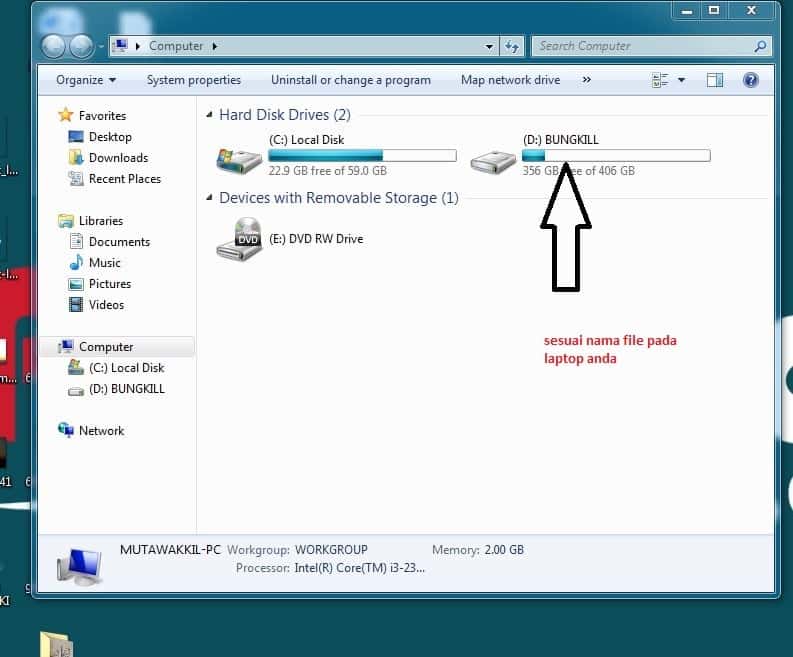Open recent pages dropdown next to Forward

[x=101, y=47]
